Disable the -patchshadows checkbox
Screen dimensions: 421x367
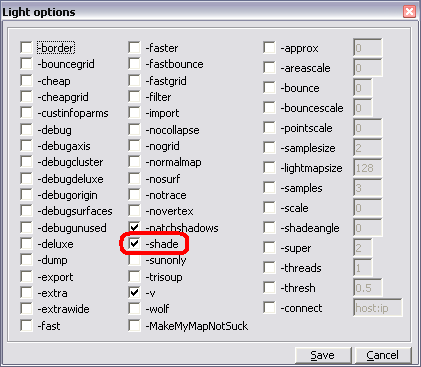(134, 228)
